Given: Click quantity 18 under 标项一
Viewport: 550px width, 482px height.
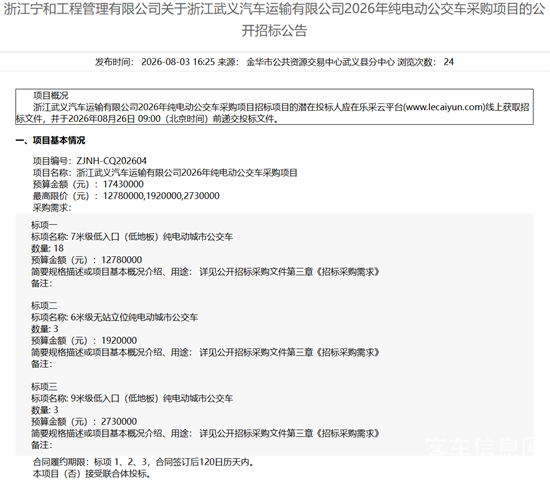Looking at the screenshot, I should point(59,248).
